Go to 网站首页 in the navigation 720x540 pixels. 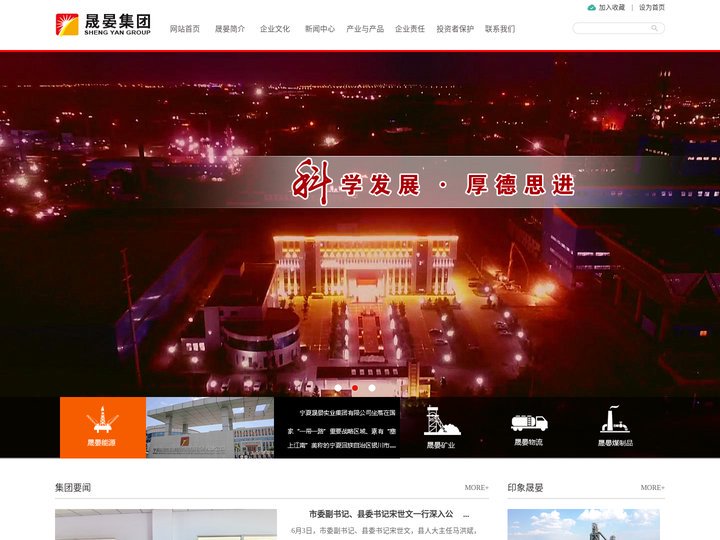[x=185, y=29]
